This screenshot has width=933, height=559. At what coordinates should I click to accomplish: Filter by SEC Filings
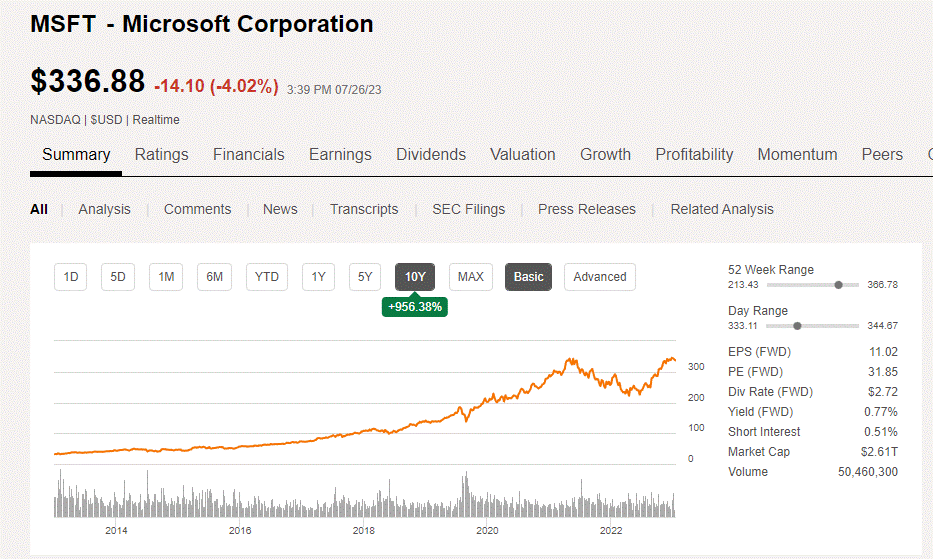coord(468,210)
